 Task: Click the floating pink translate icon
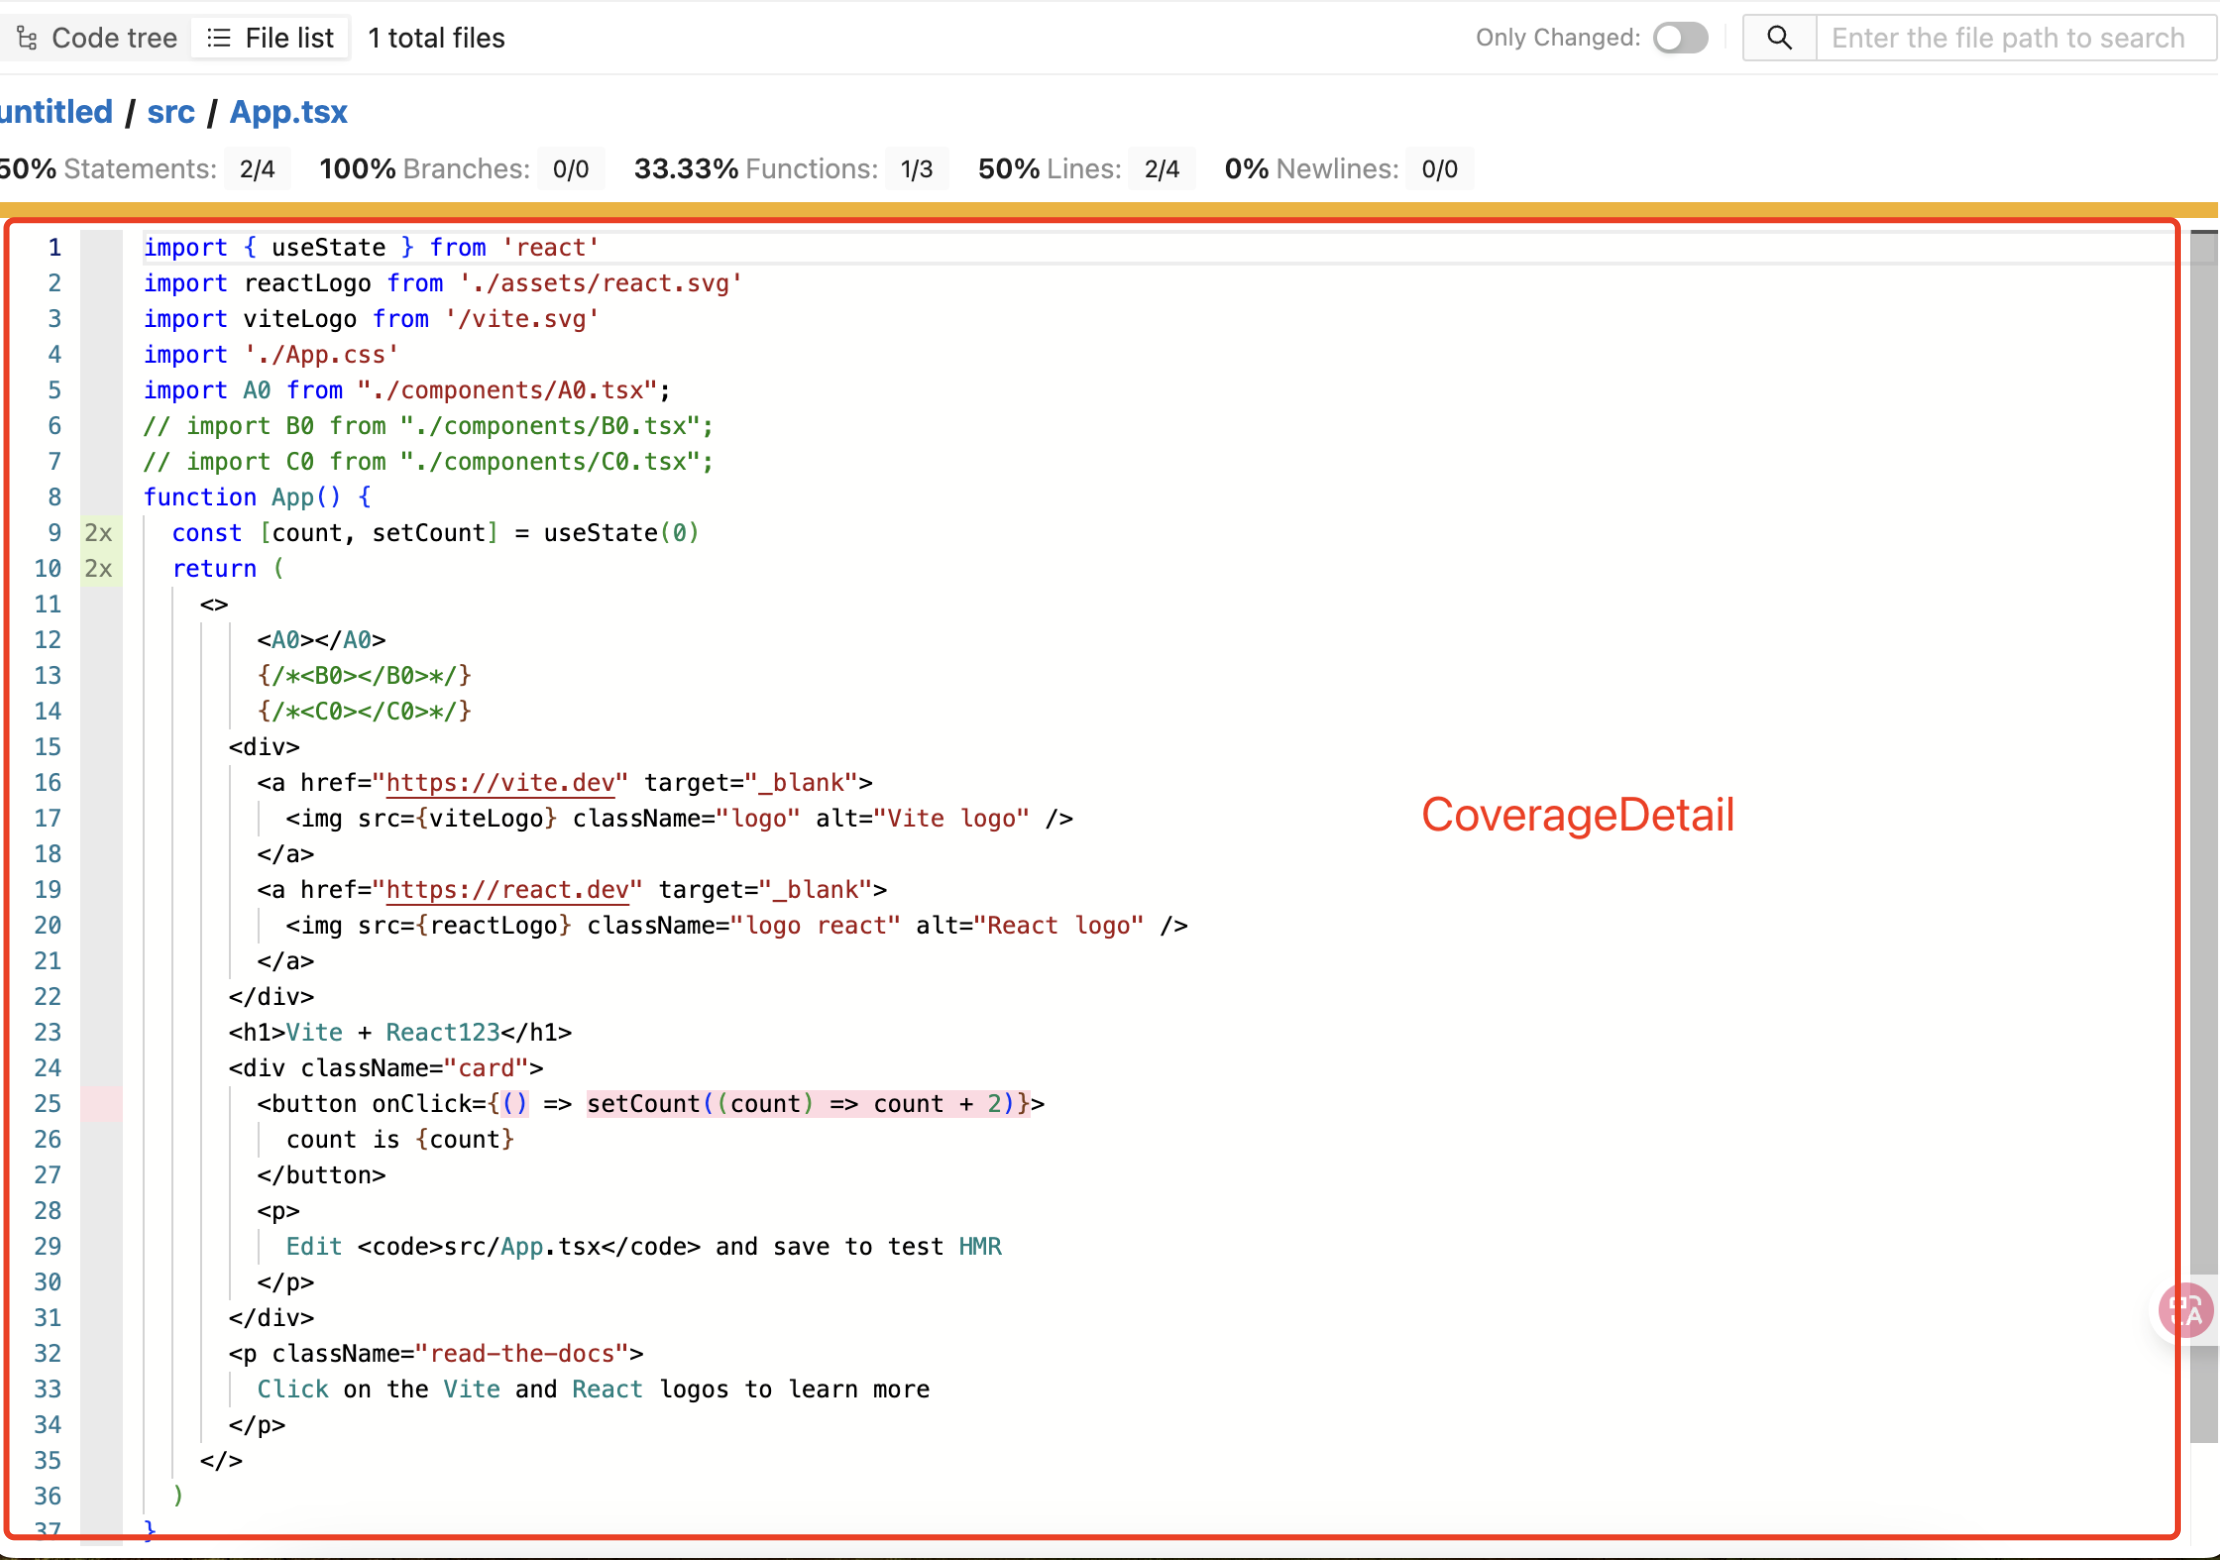coord(2185,1310)
